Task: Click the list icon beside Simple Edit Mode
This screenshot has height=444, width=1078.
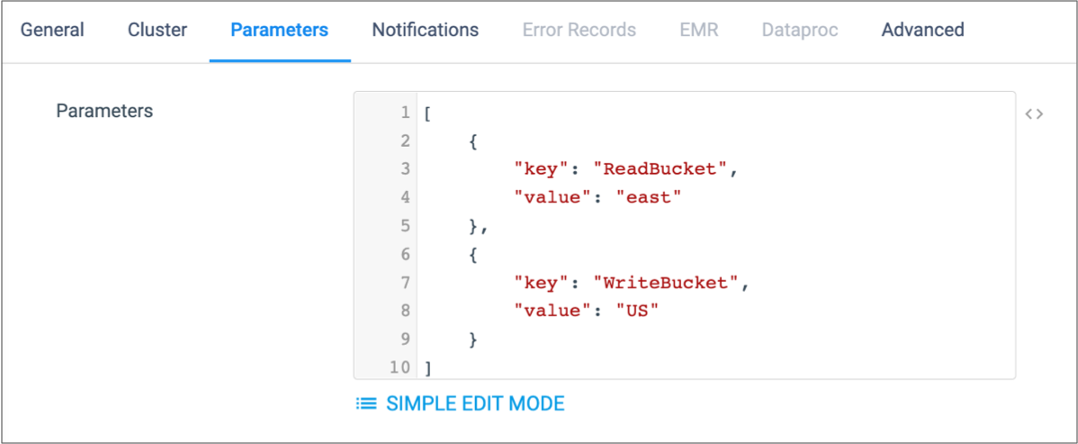Action: (366, 403)
